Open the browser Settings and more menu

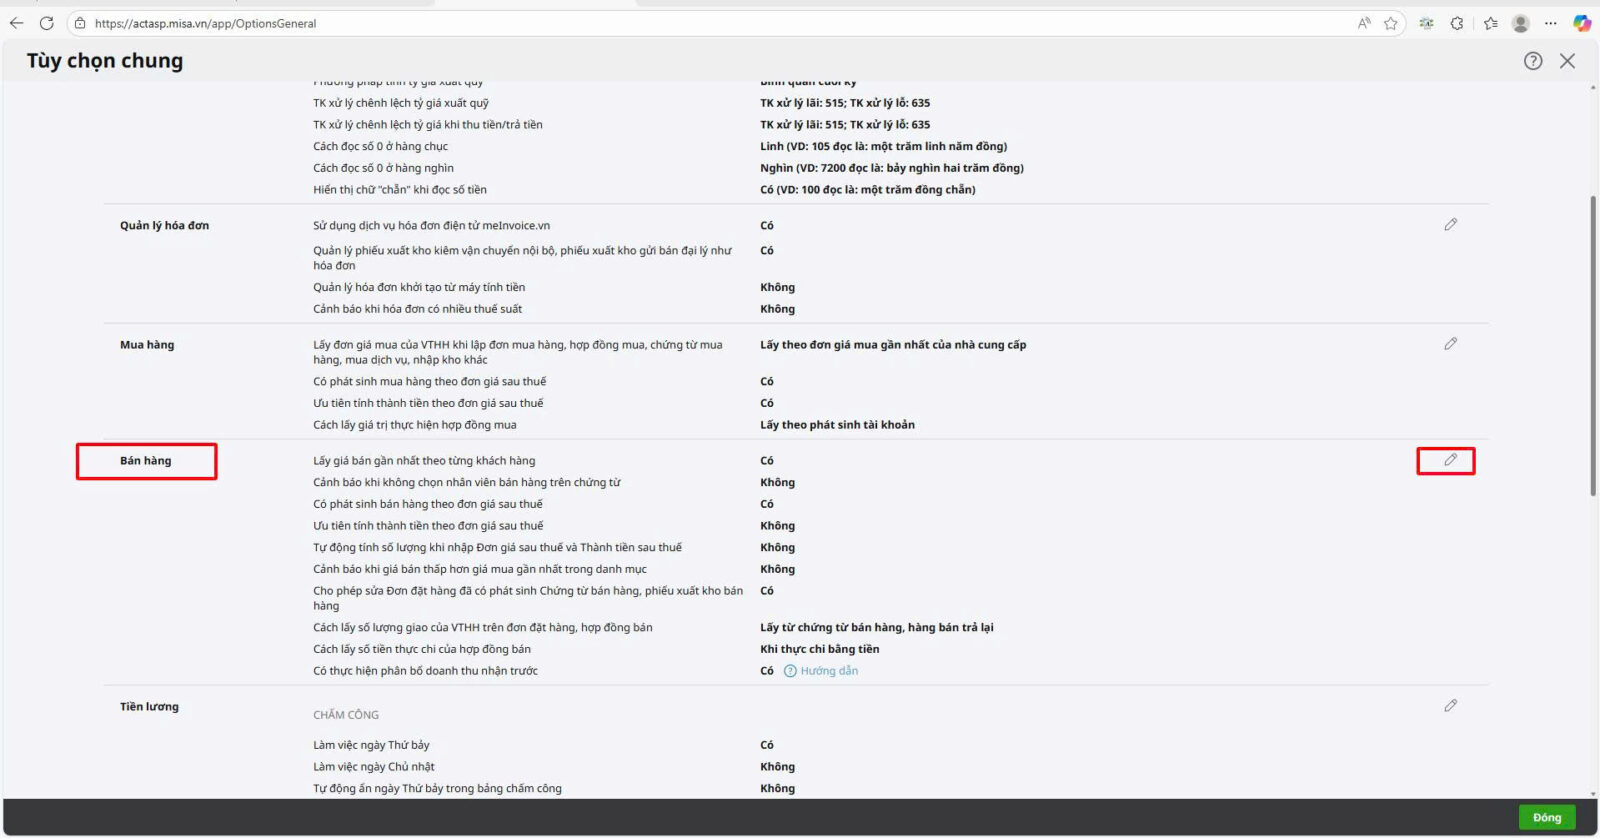coord(1551,23)
